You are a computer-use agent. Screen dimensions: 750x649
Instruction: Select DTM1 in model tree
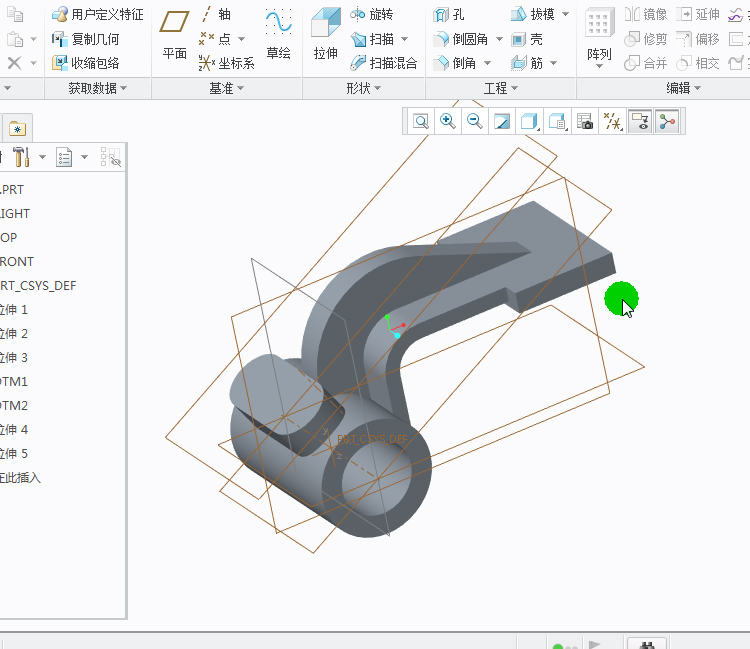14,382
